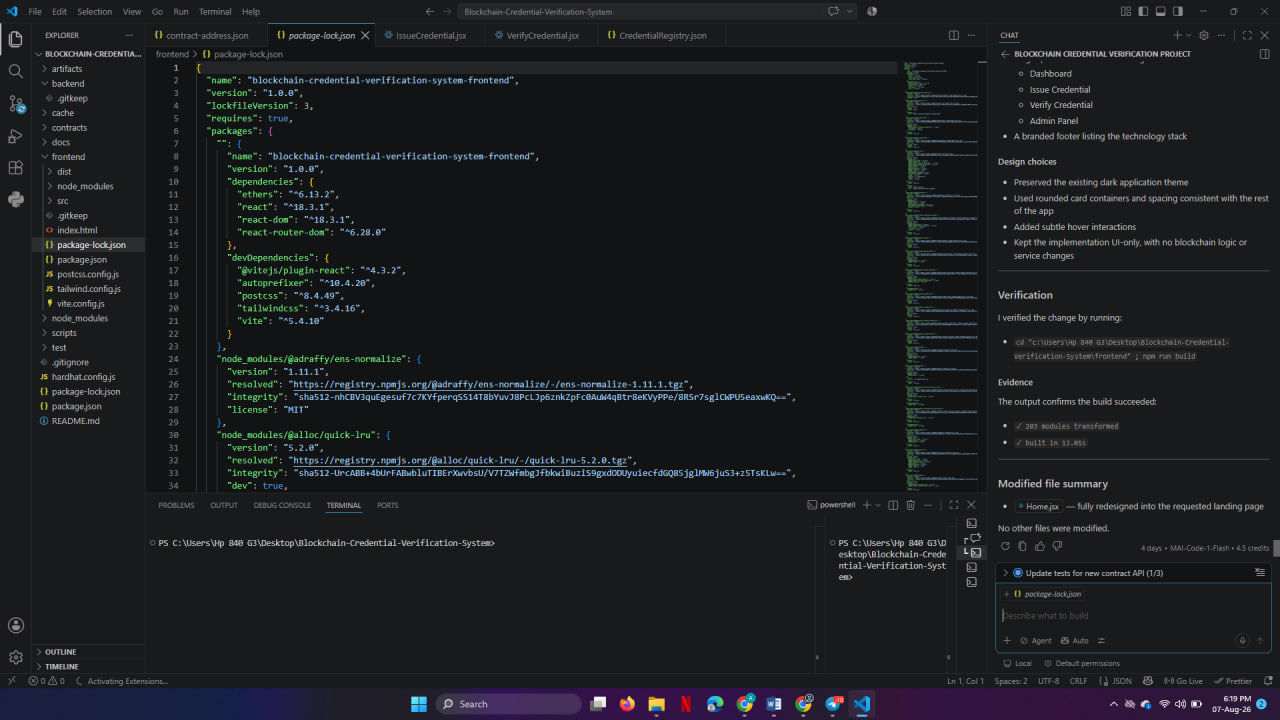
Task: Mark chat response as helpful (thumbs up)
Action: [x=1040, y=546]
